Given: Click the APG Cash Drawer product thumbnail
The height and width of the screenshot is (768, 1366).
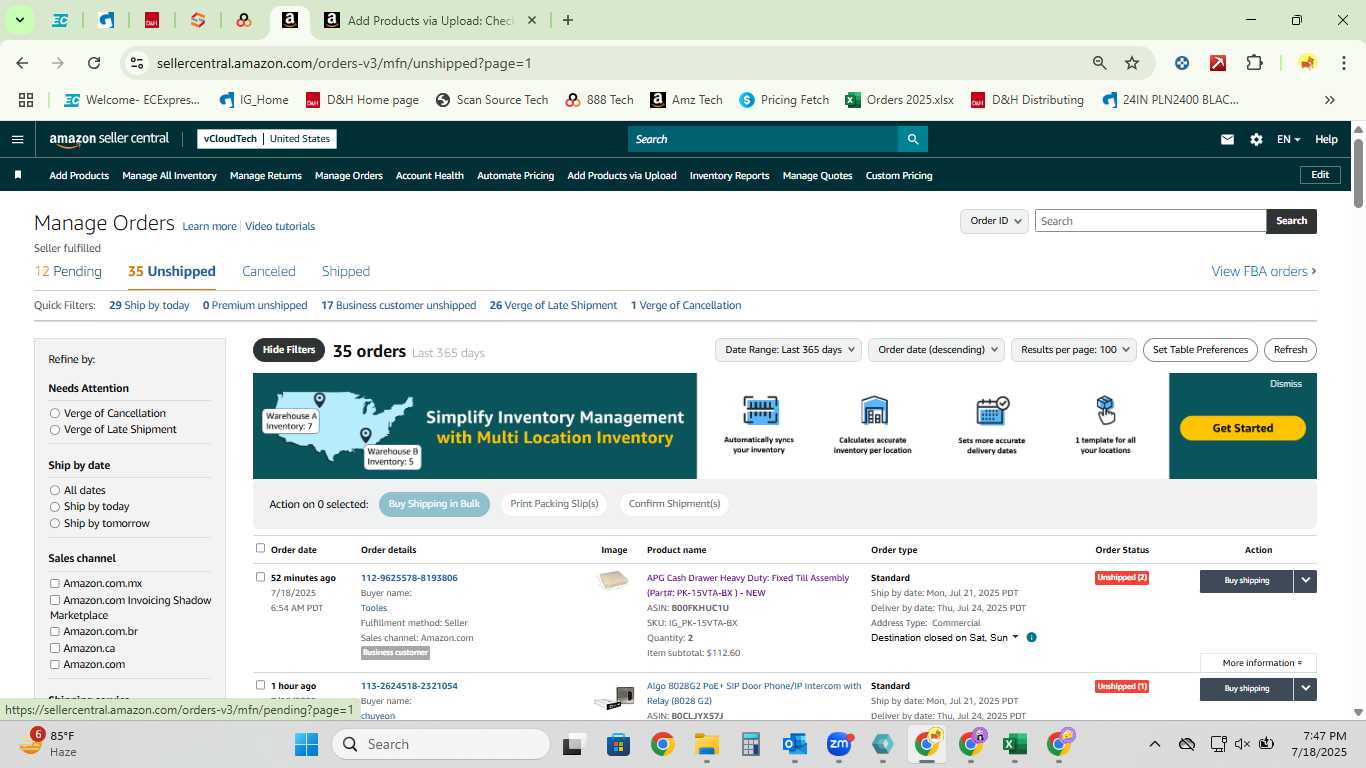Looking at the screenshot, I should tap(613, 580).
